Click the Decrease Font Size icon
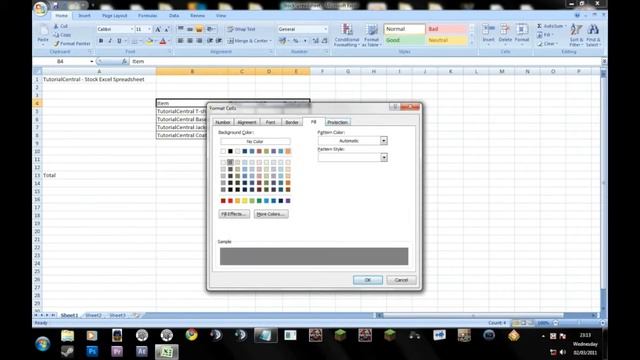Viewport: 640px width, 360px height. point(167,29)
